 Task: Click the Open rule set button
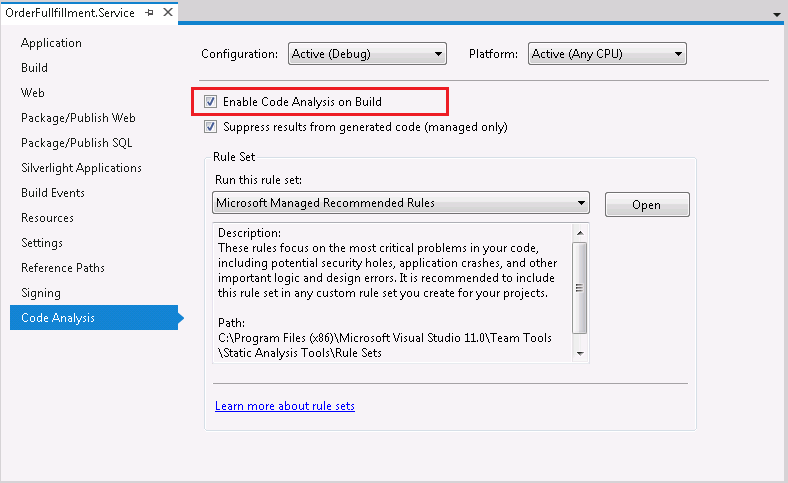(647, 205)
